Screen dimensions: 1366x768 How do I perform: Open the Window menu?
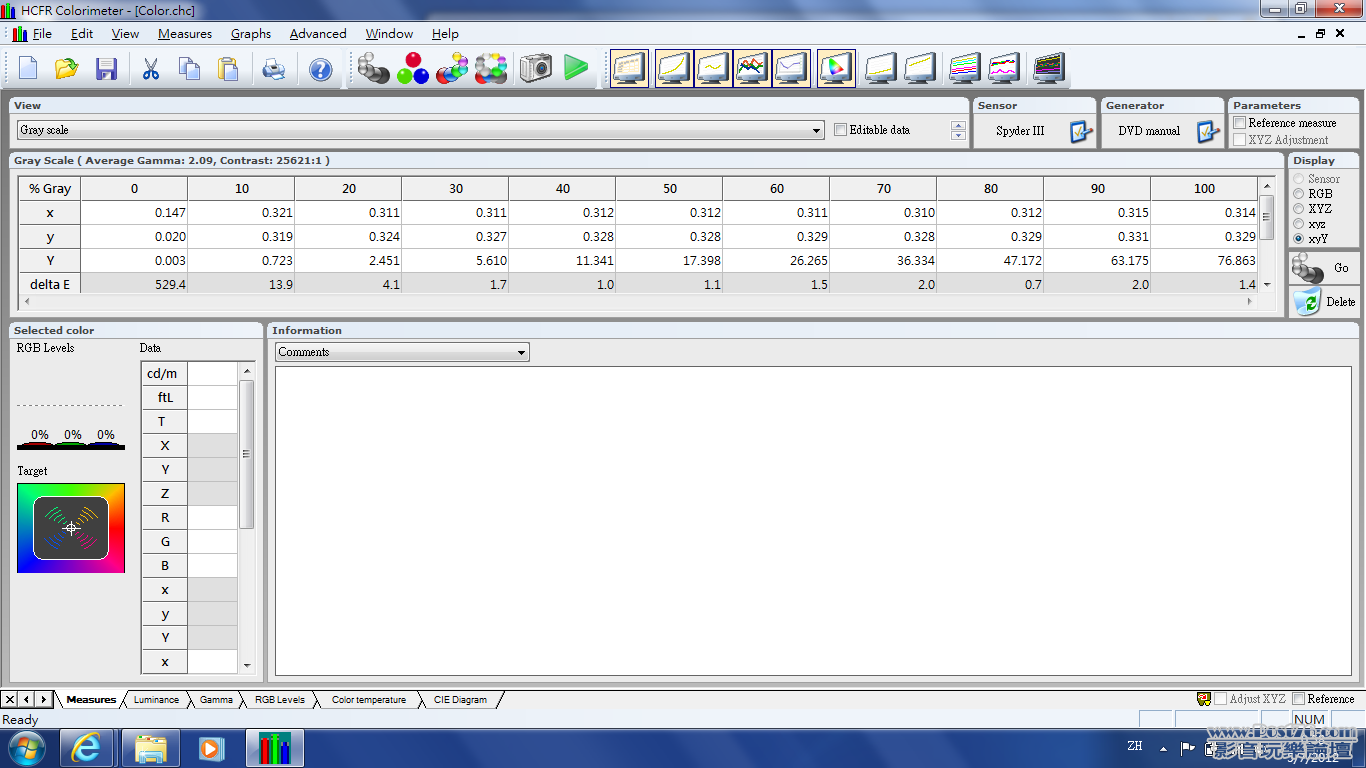pyautogui.click(x=389, y=33)
